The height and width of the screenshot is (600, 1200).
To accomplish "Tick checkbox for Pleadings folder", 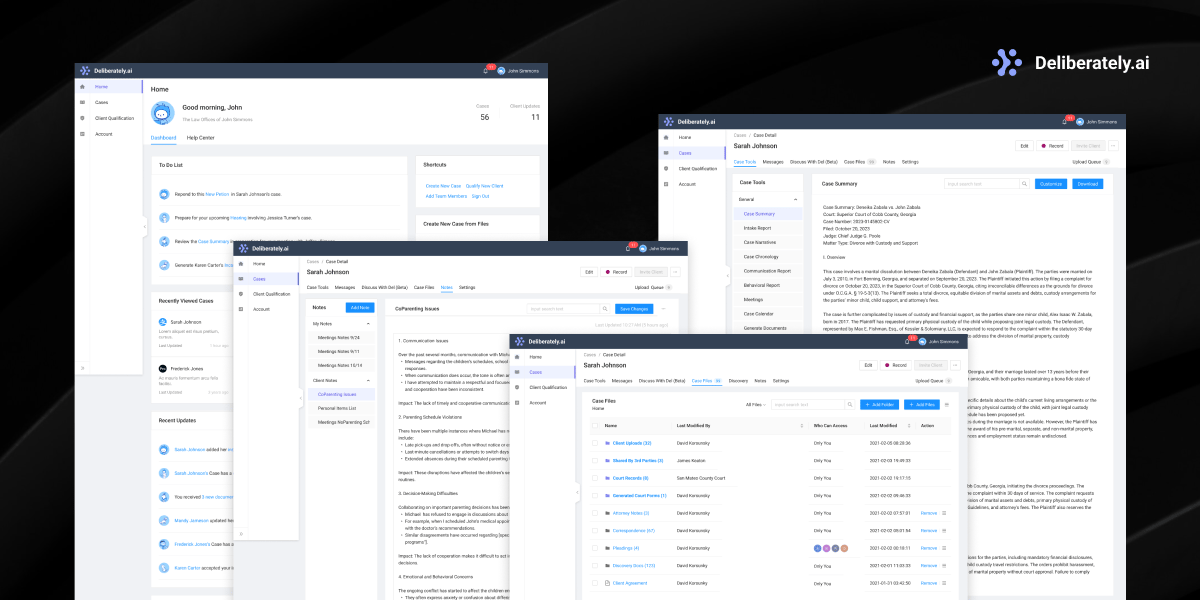I will (x=595, y=548).
